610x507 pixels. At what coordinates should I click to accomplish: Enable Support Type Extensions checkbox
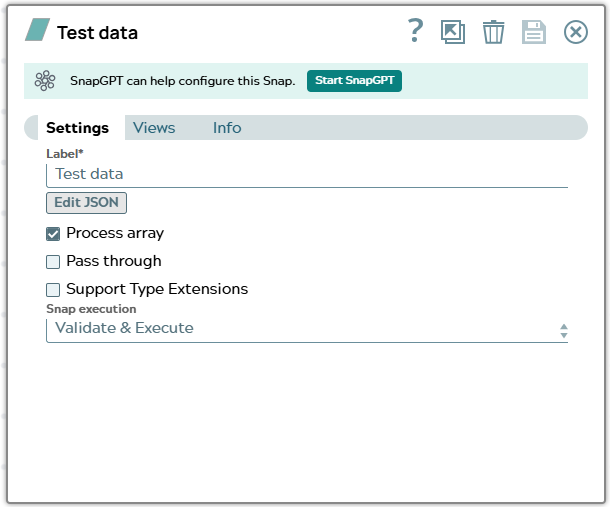coord(53,290)
